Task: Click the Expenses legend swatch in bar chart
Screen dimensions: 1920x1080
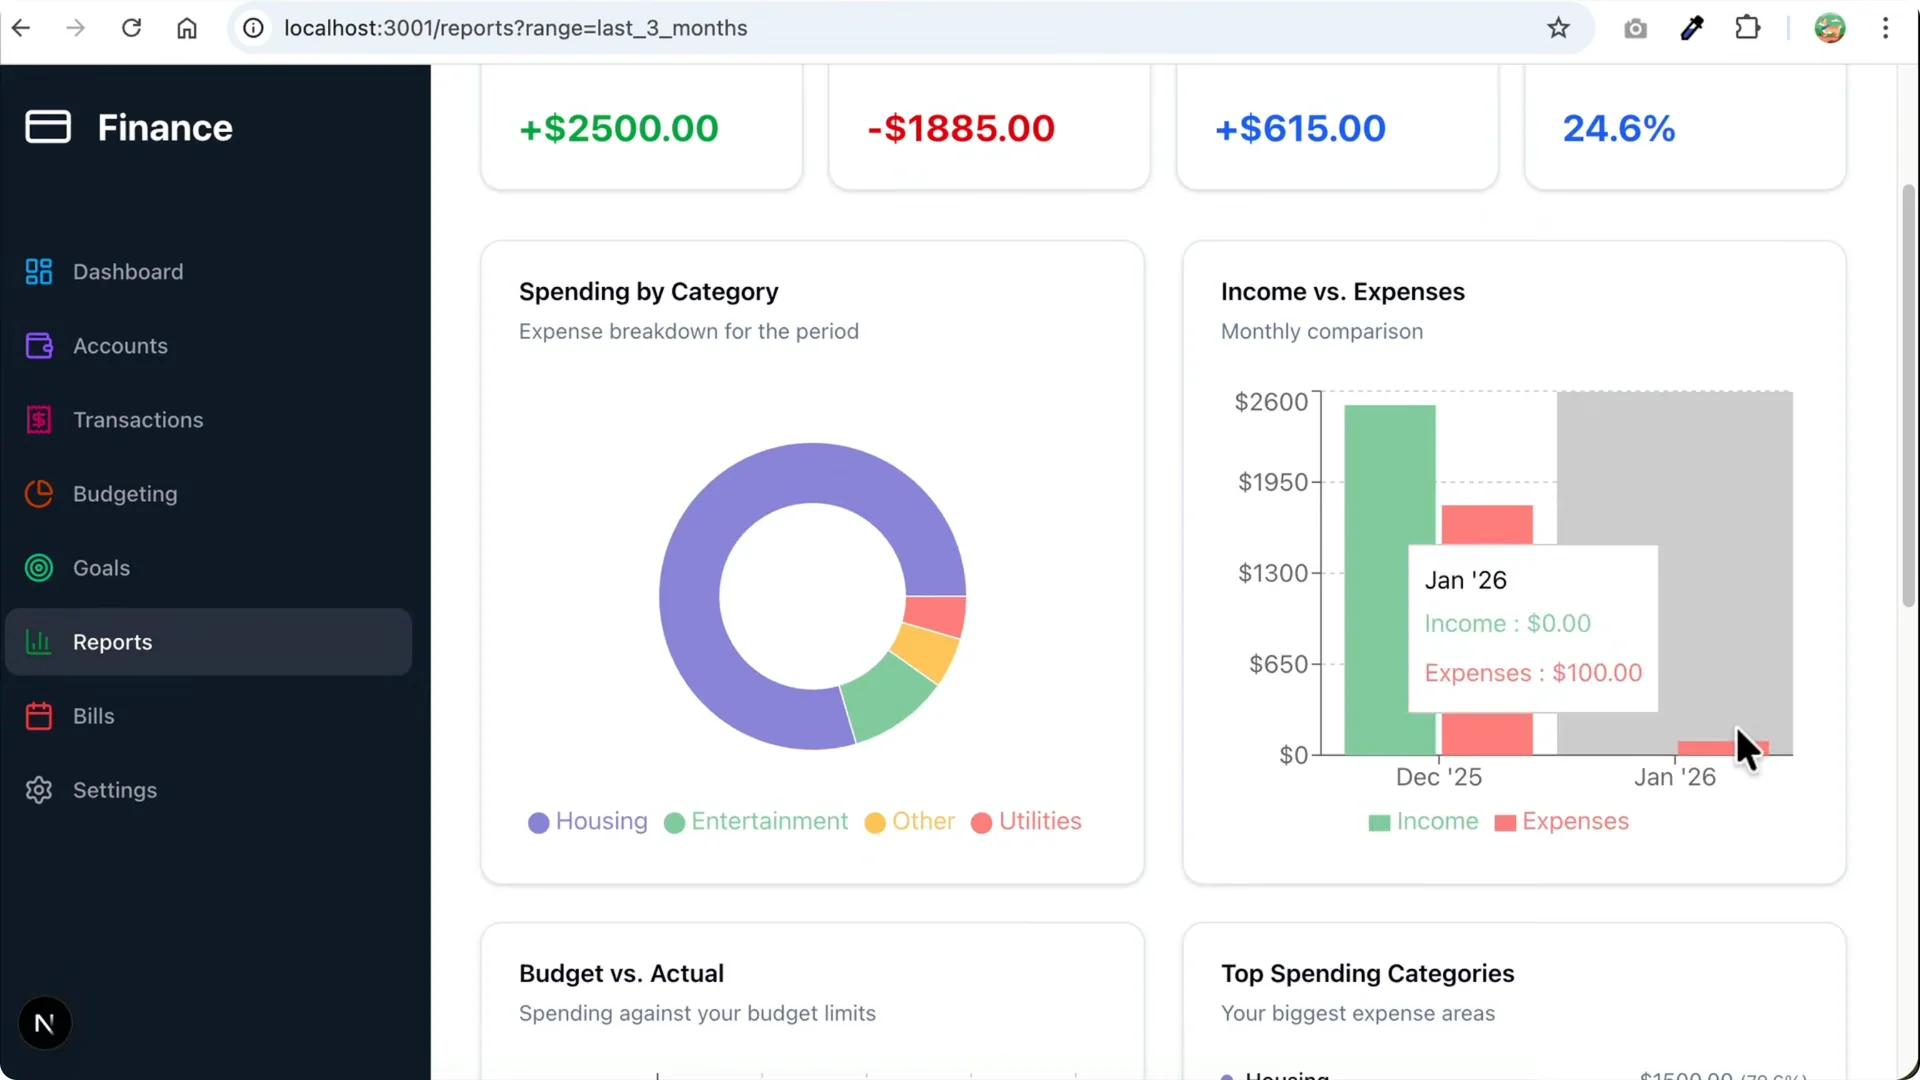Action: pyautogui.click(x=1505, y=823)
